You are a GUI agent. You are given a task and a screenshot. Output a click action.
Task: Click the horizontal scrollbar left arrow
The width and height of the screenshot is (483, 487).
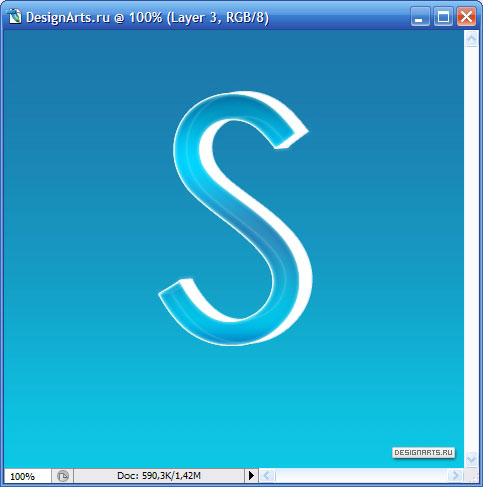(x=267, y=475)
